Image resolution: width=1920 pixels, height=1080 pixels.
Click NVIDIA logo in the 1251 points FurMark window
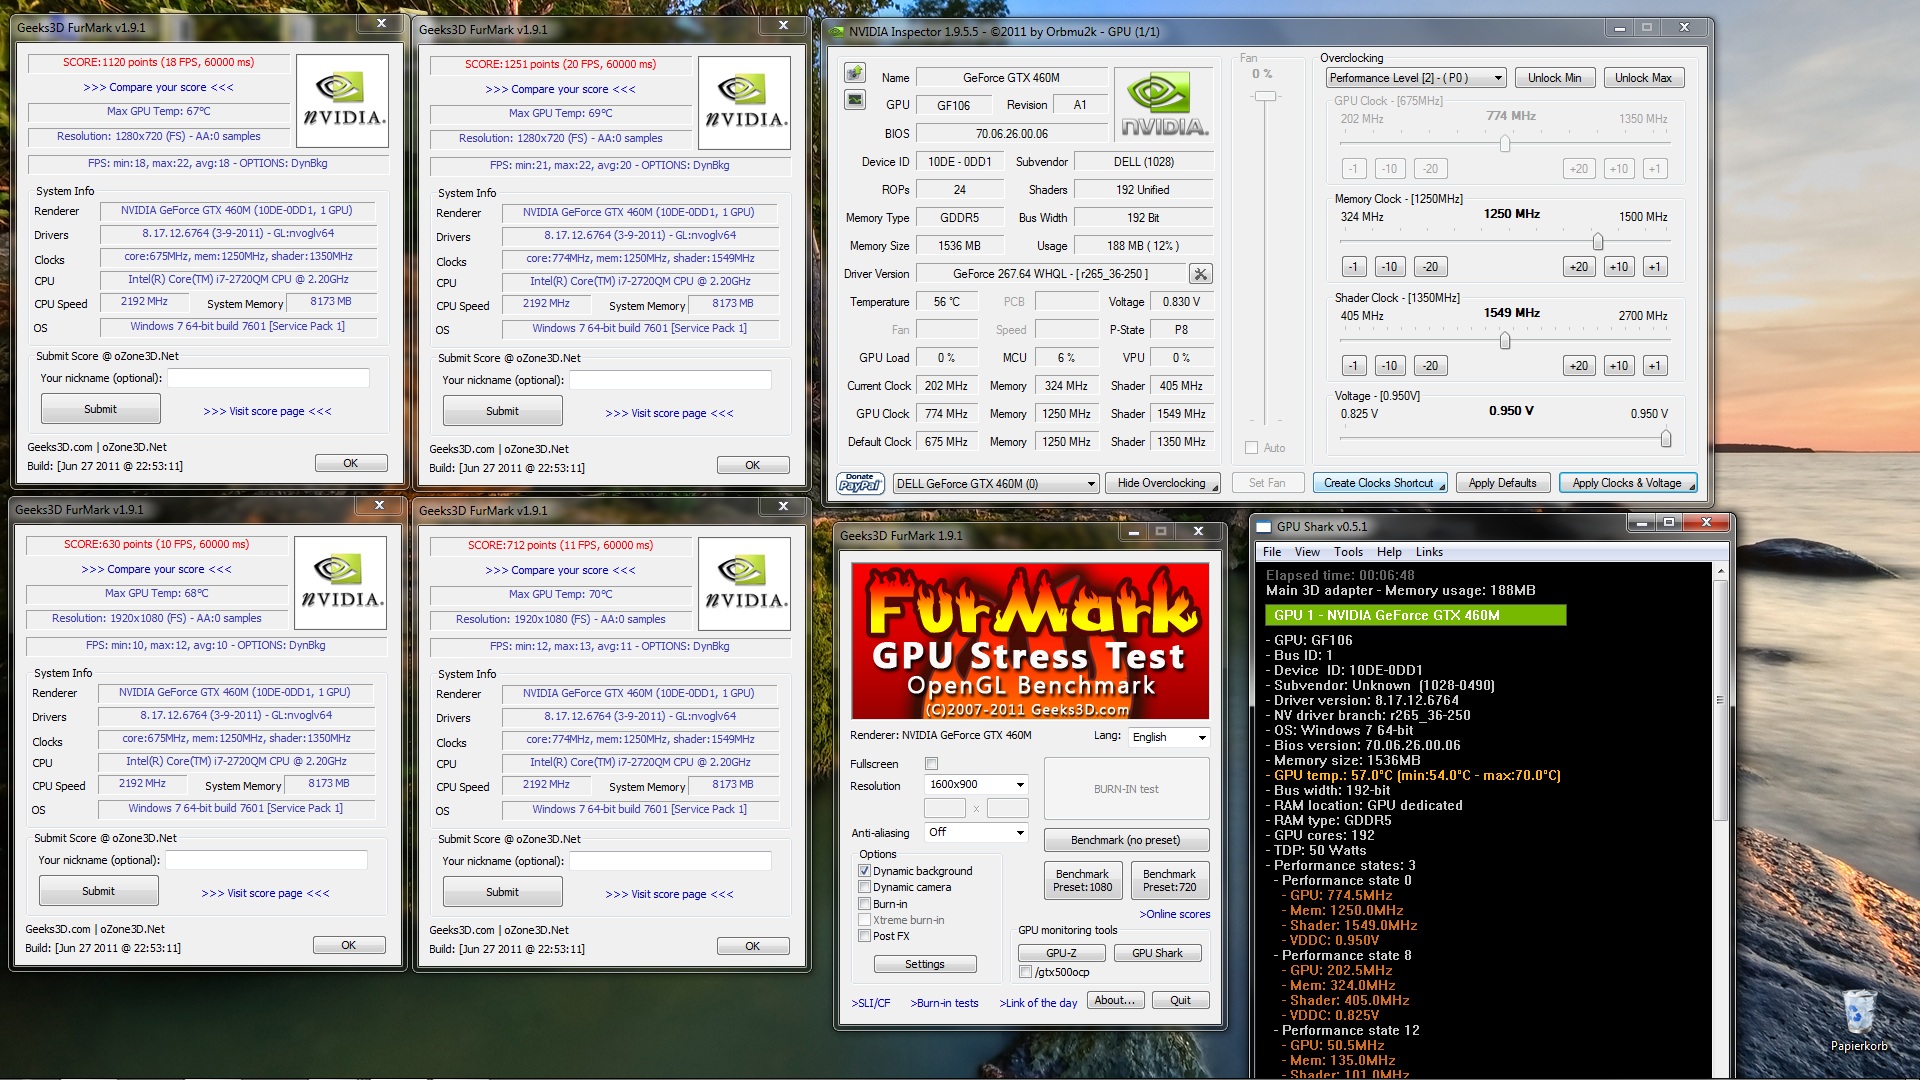tap(744, 103)
